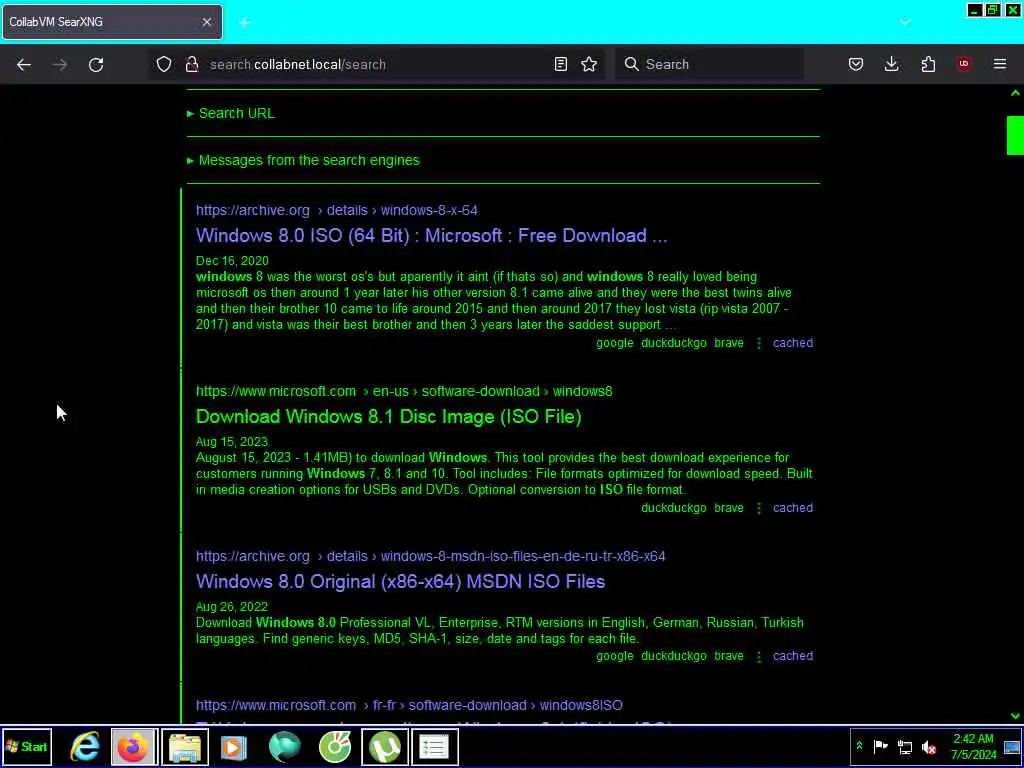Open cached link for Windows 8.1 Disc Image result
The image size is (1024, 768).
793,508
